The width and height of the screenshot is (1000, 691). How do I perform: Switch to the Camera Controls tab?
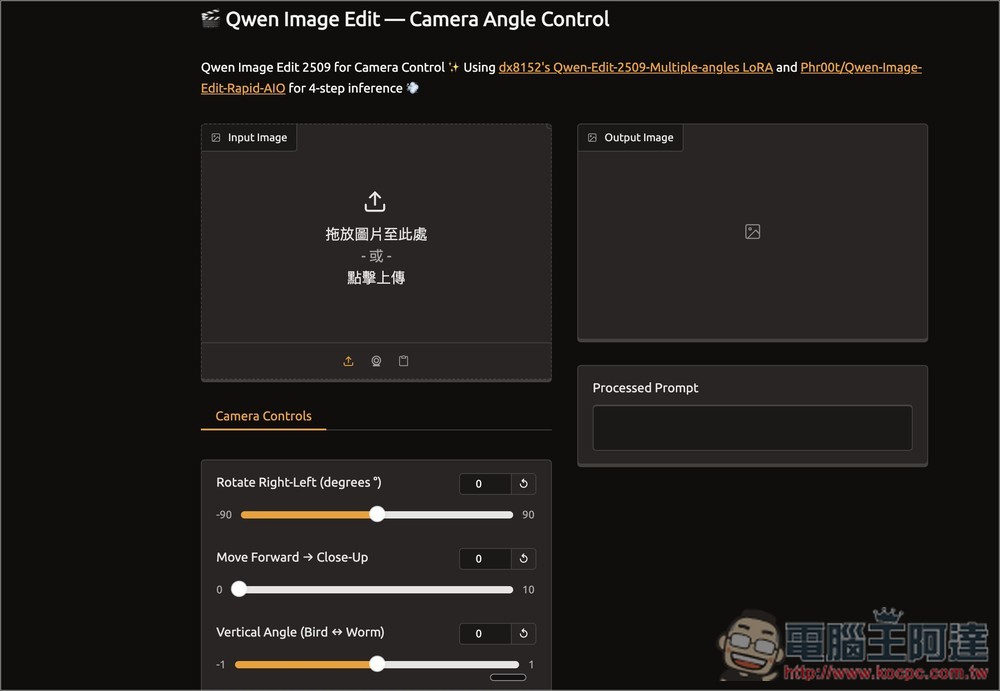[263, 416]
